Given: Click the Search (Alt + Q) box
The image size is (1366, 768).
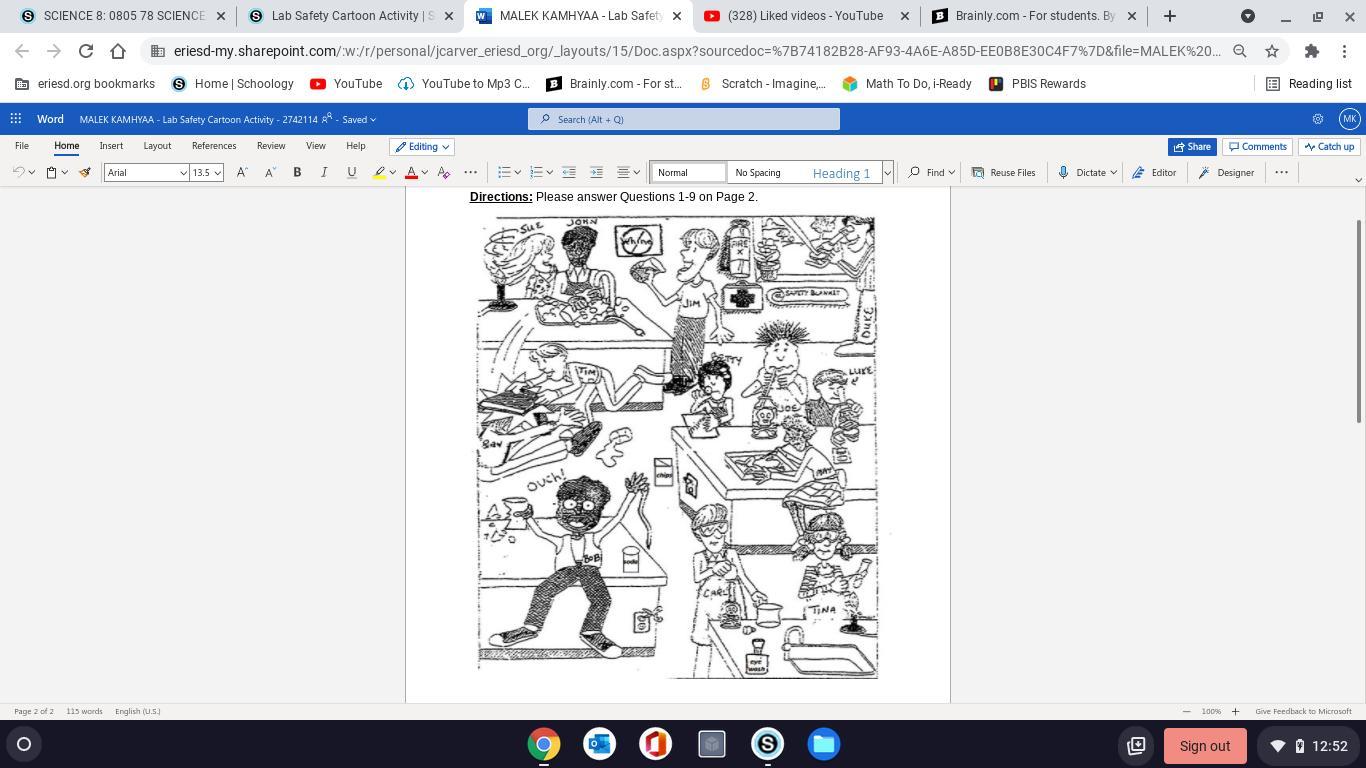Looking at the screenshot, I should coord(684,119).
